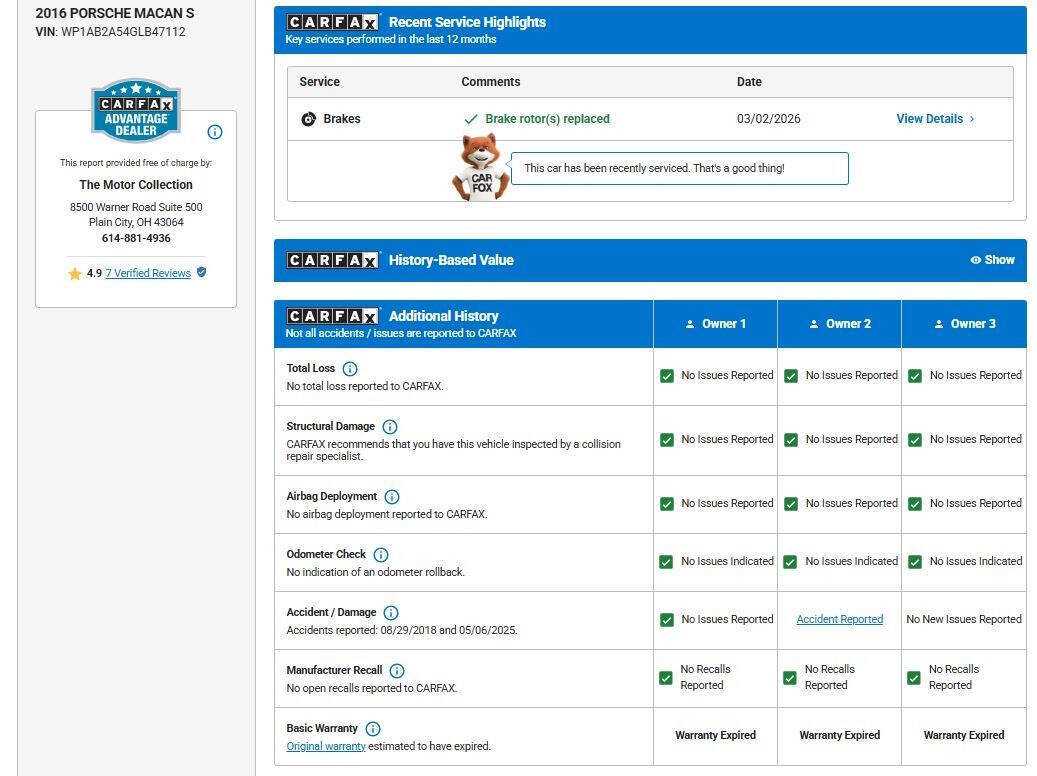Click the Brakes service disc icon
This screenshot has height=776, width=1037.
pos(308,119)
